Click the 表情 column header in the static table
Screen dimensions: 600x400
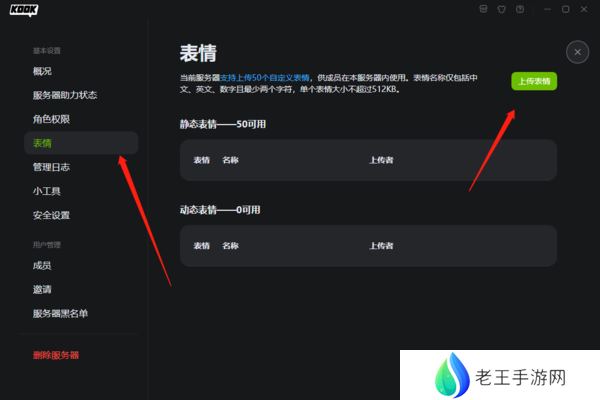[x=202, y=160]
